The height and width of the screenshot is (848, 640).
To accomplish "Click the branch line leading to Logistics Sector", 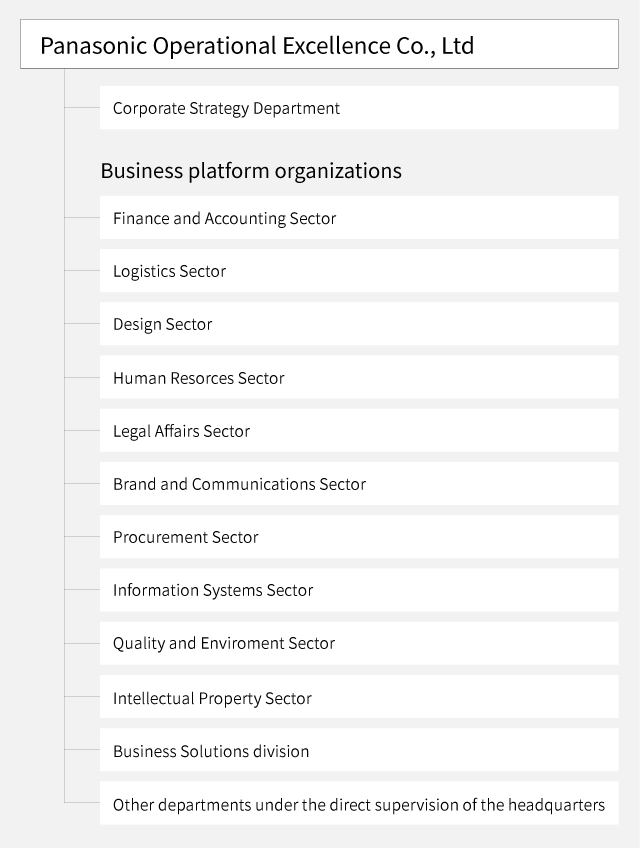I will point(82,270).
